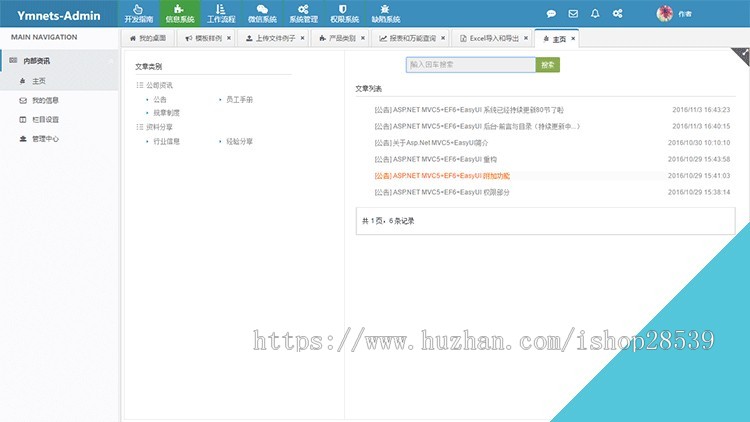
Task: Open the 工作流程 top menu
Action: pos(221,13)
